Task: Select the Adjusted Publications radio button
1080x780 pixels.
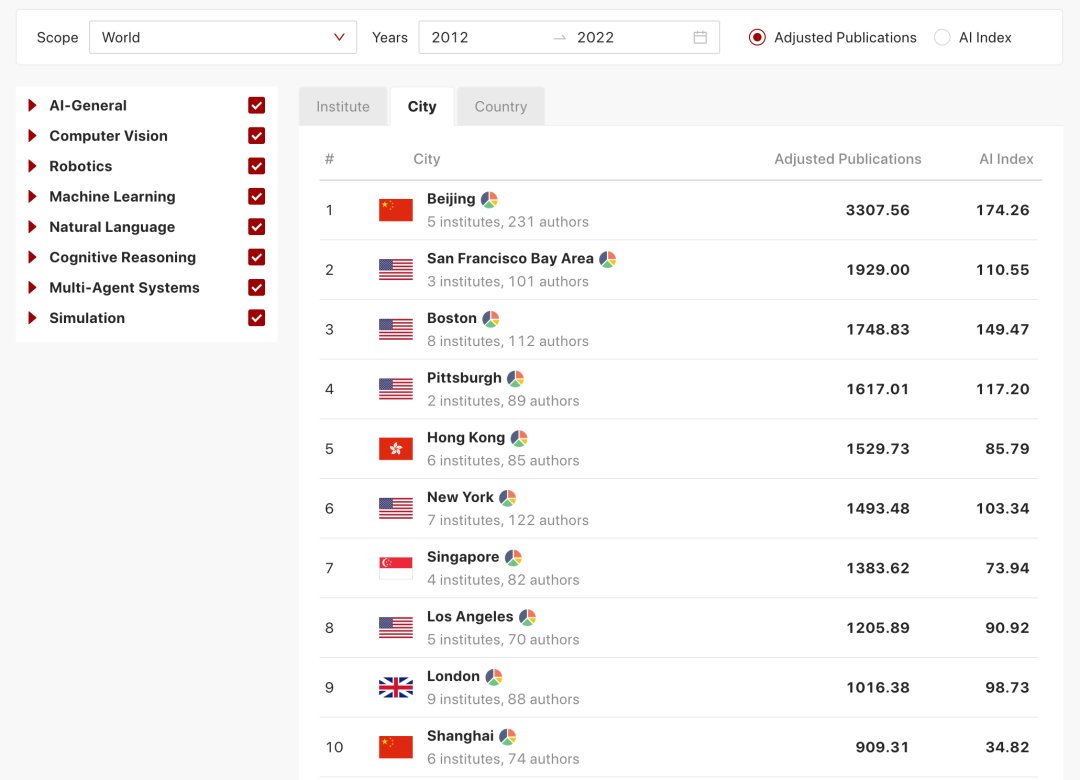Action: 757,37
